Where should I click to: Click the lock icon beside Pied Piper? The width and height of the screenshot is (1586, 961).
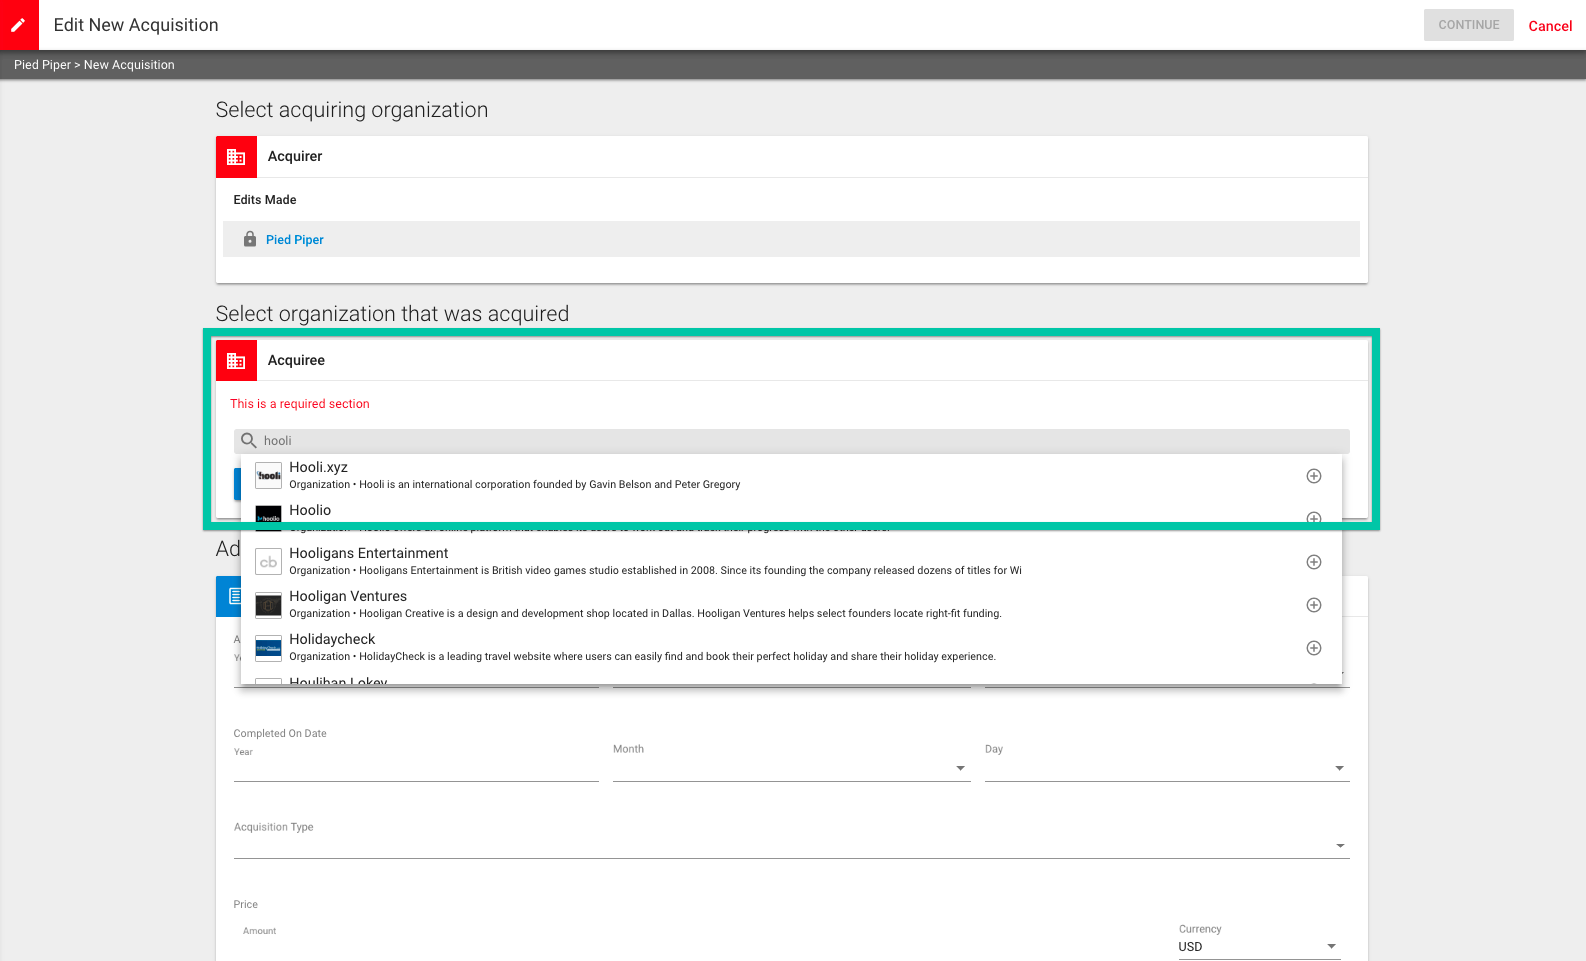pos(250,239)
